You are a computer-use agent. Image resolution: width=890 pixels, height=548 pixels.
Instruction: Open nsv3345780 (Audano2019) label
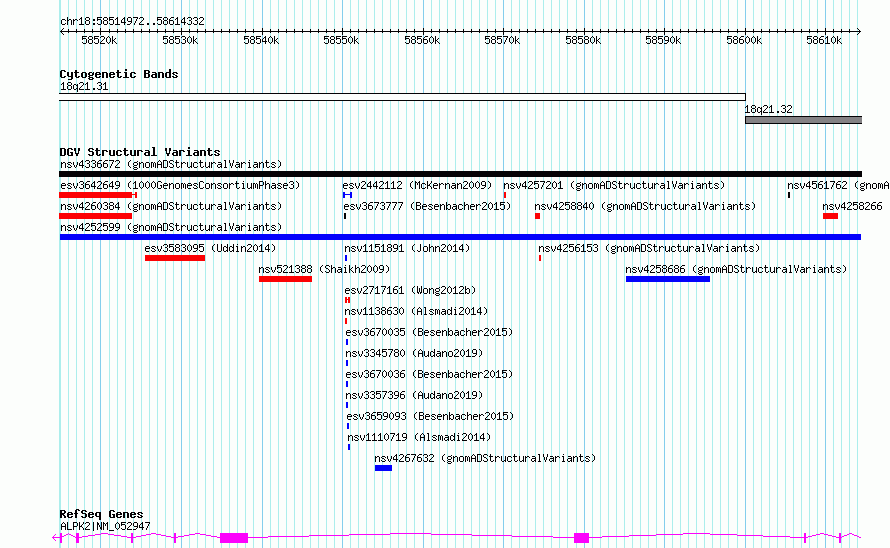[x=414, y=354]
